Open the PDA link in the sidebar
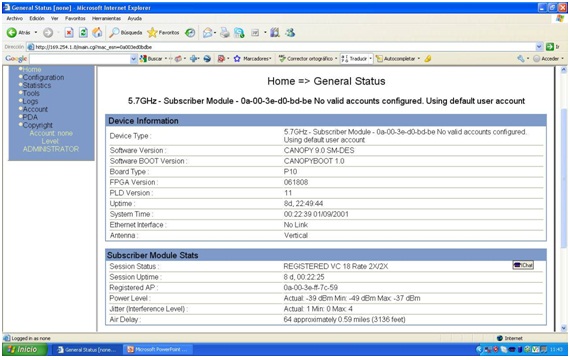The width and height of the screenshot is (570, 360). (30, 117)
